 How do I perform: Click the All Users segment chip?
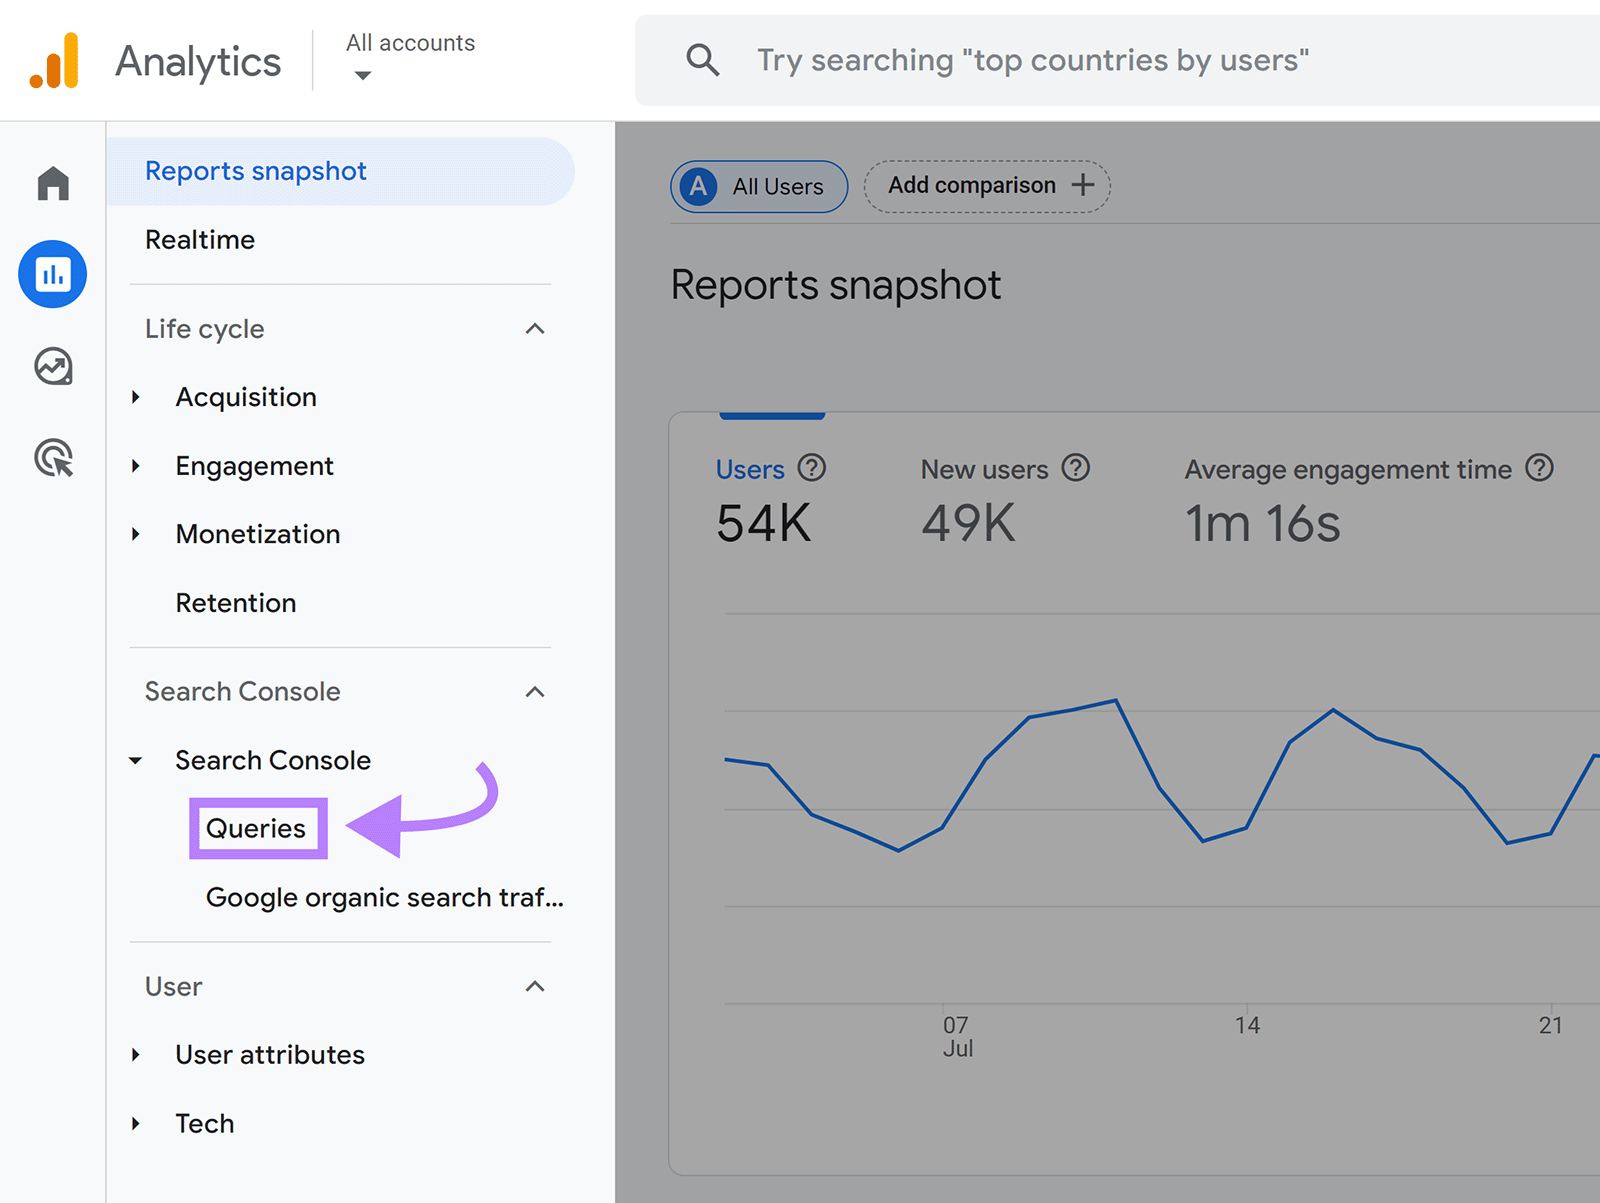coord(758,186)
